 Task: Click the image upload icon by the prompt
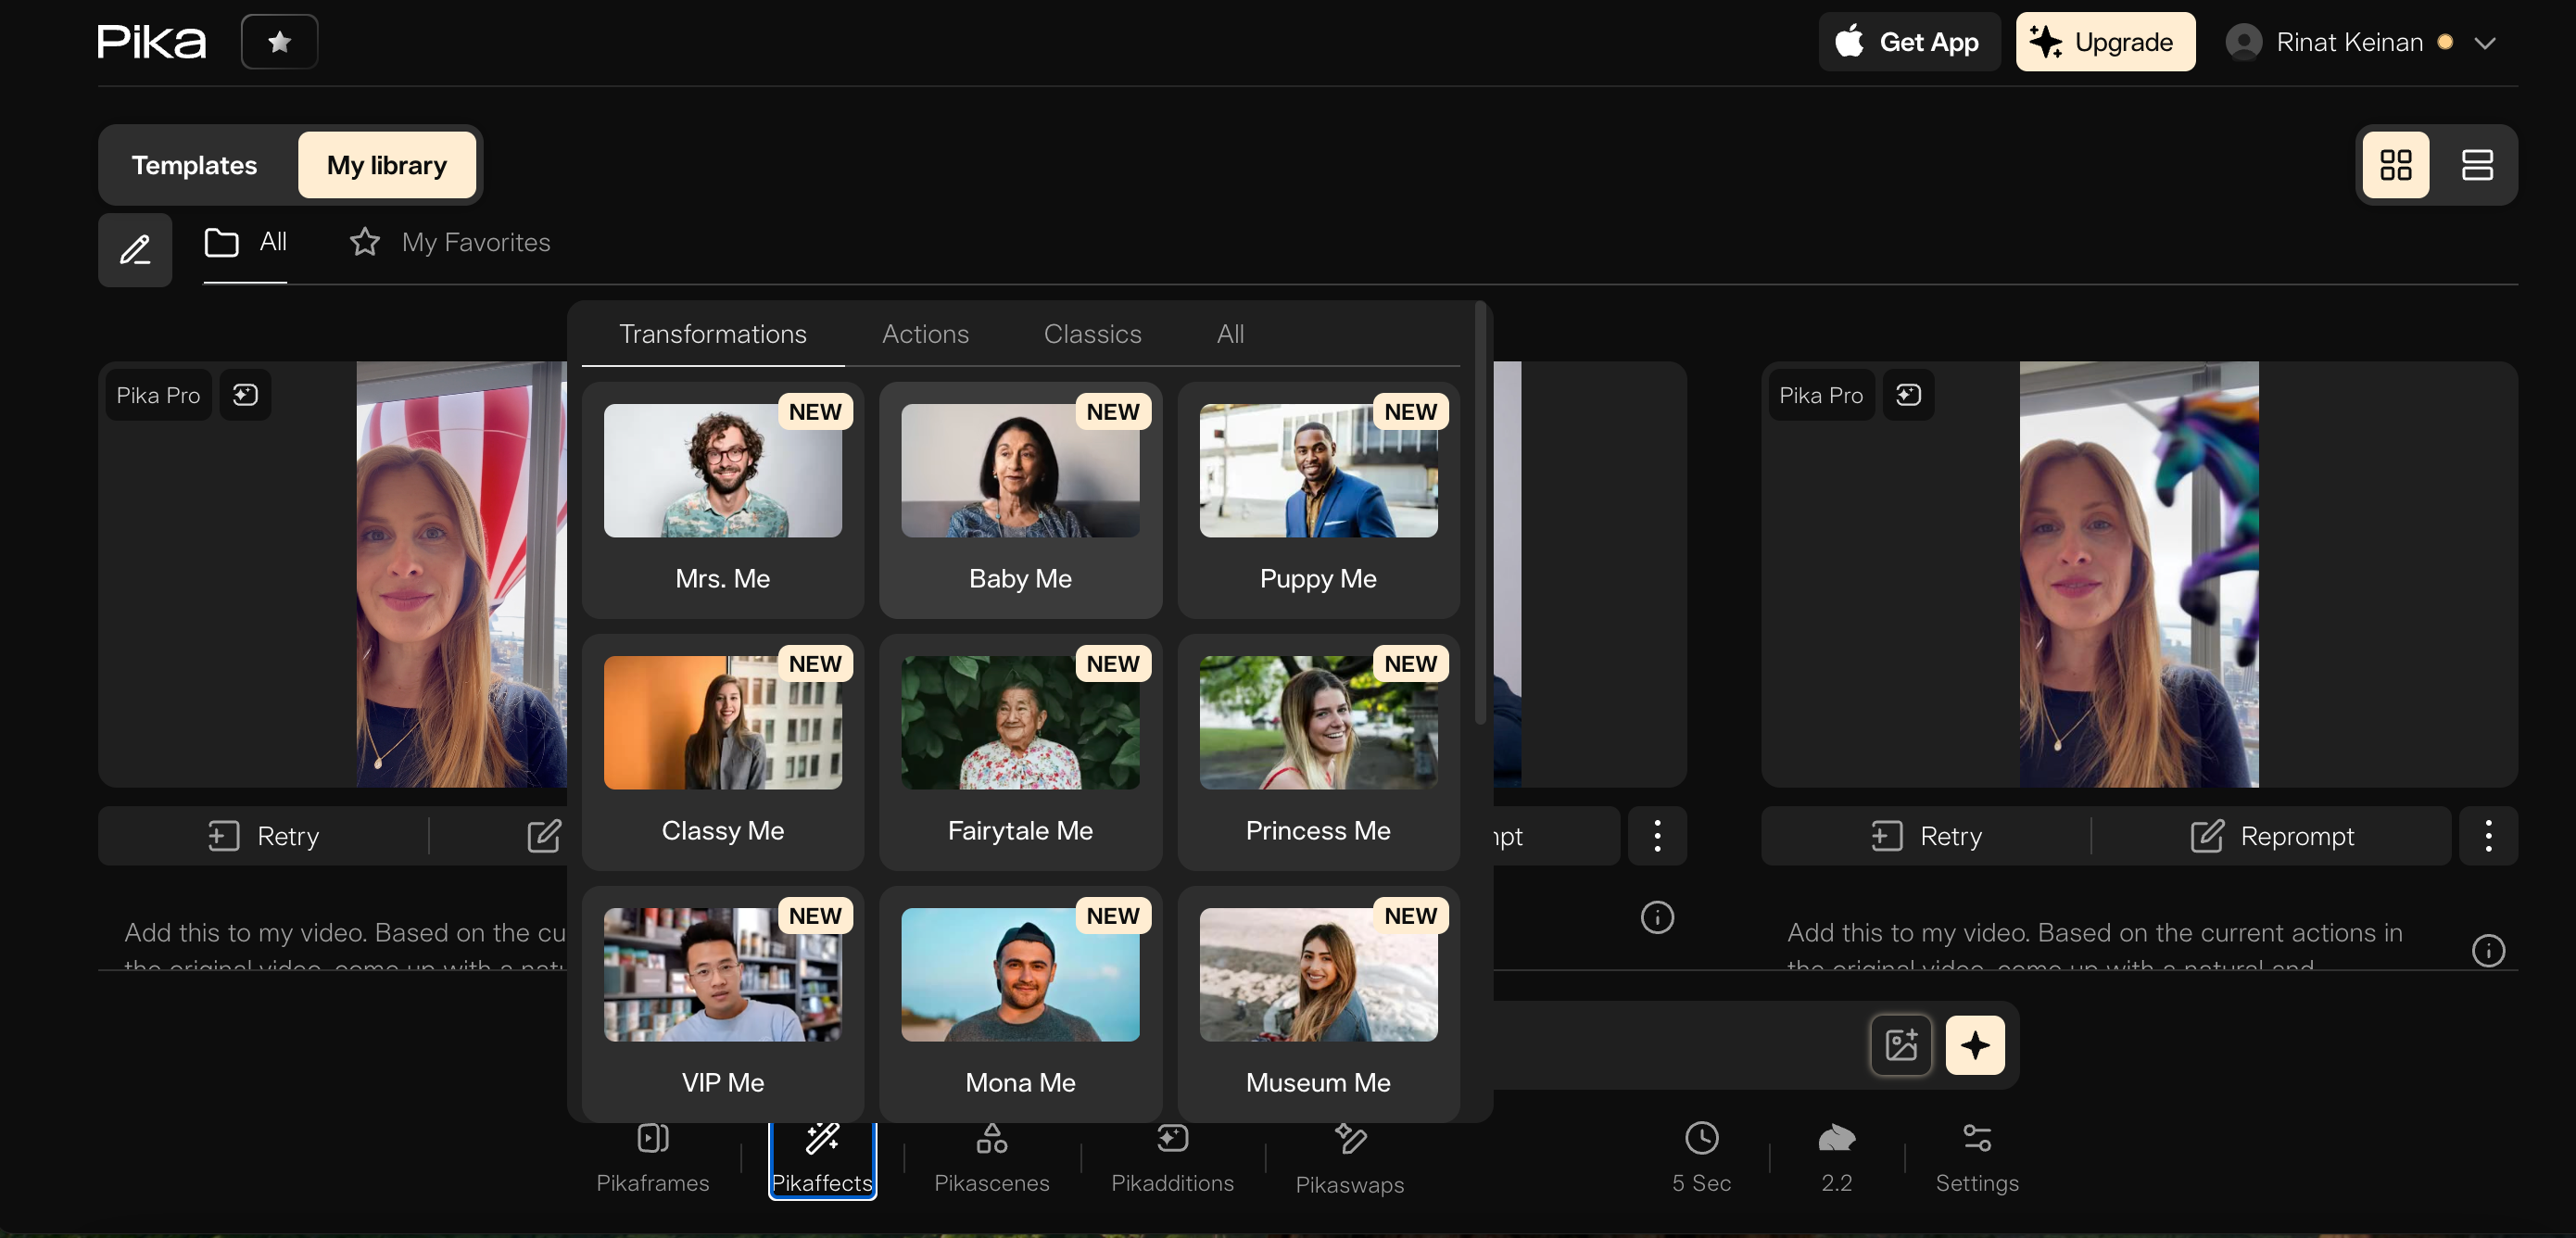1900,1045
